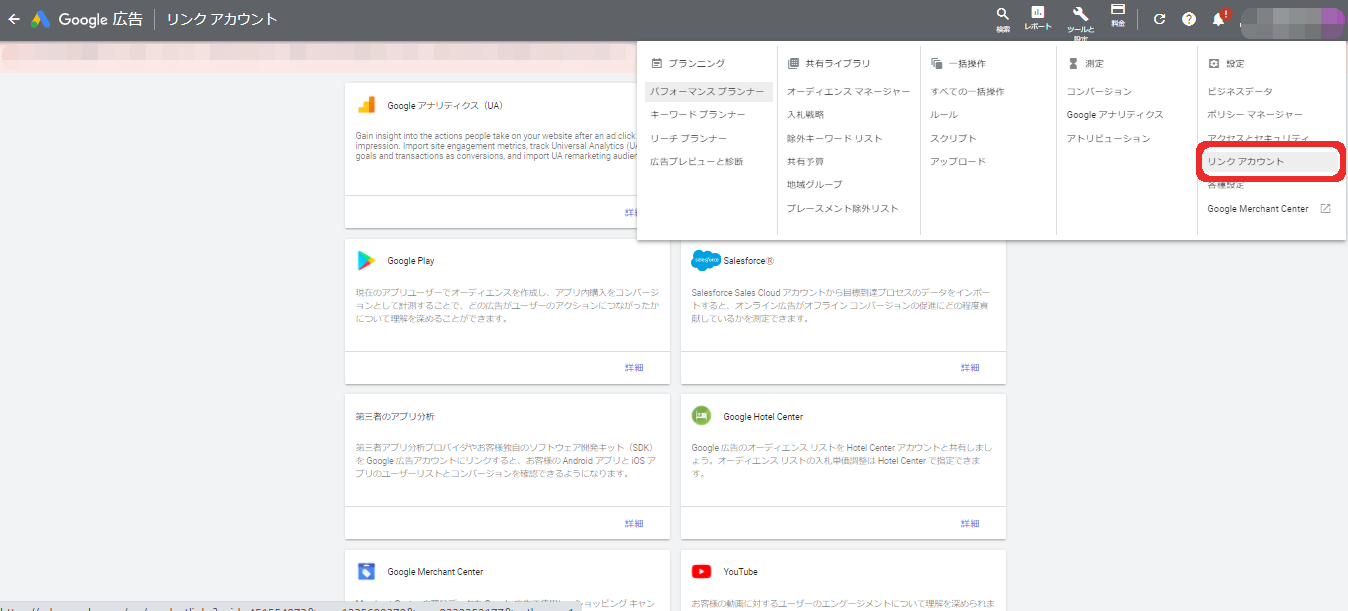Click the external link icon beside Merchant Center
This screenshot has width=1348, height=611.
pos(1326,208)
